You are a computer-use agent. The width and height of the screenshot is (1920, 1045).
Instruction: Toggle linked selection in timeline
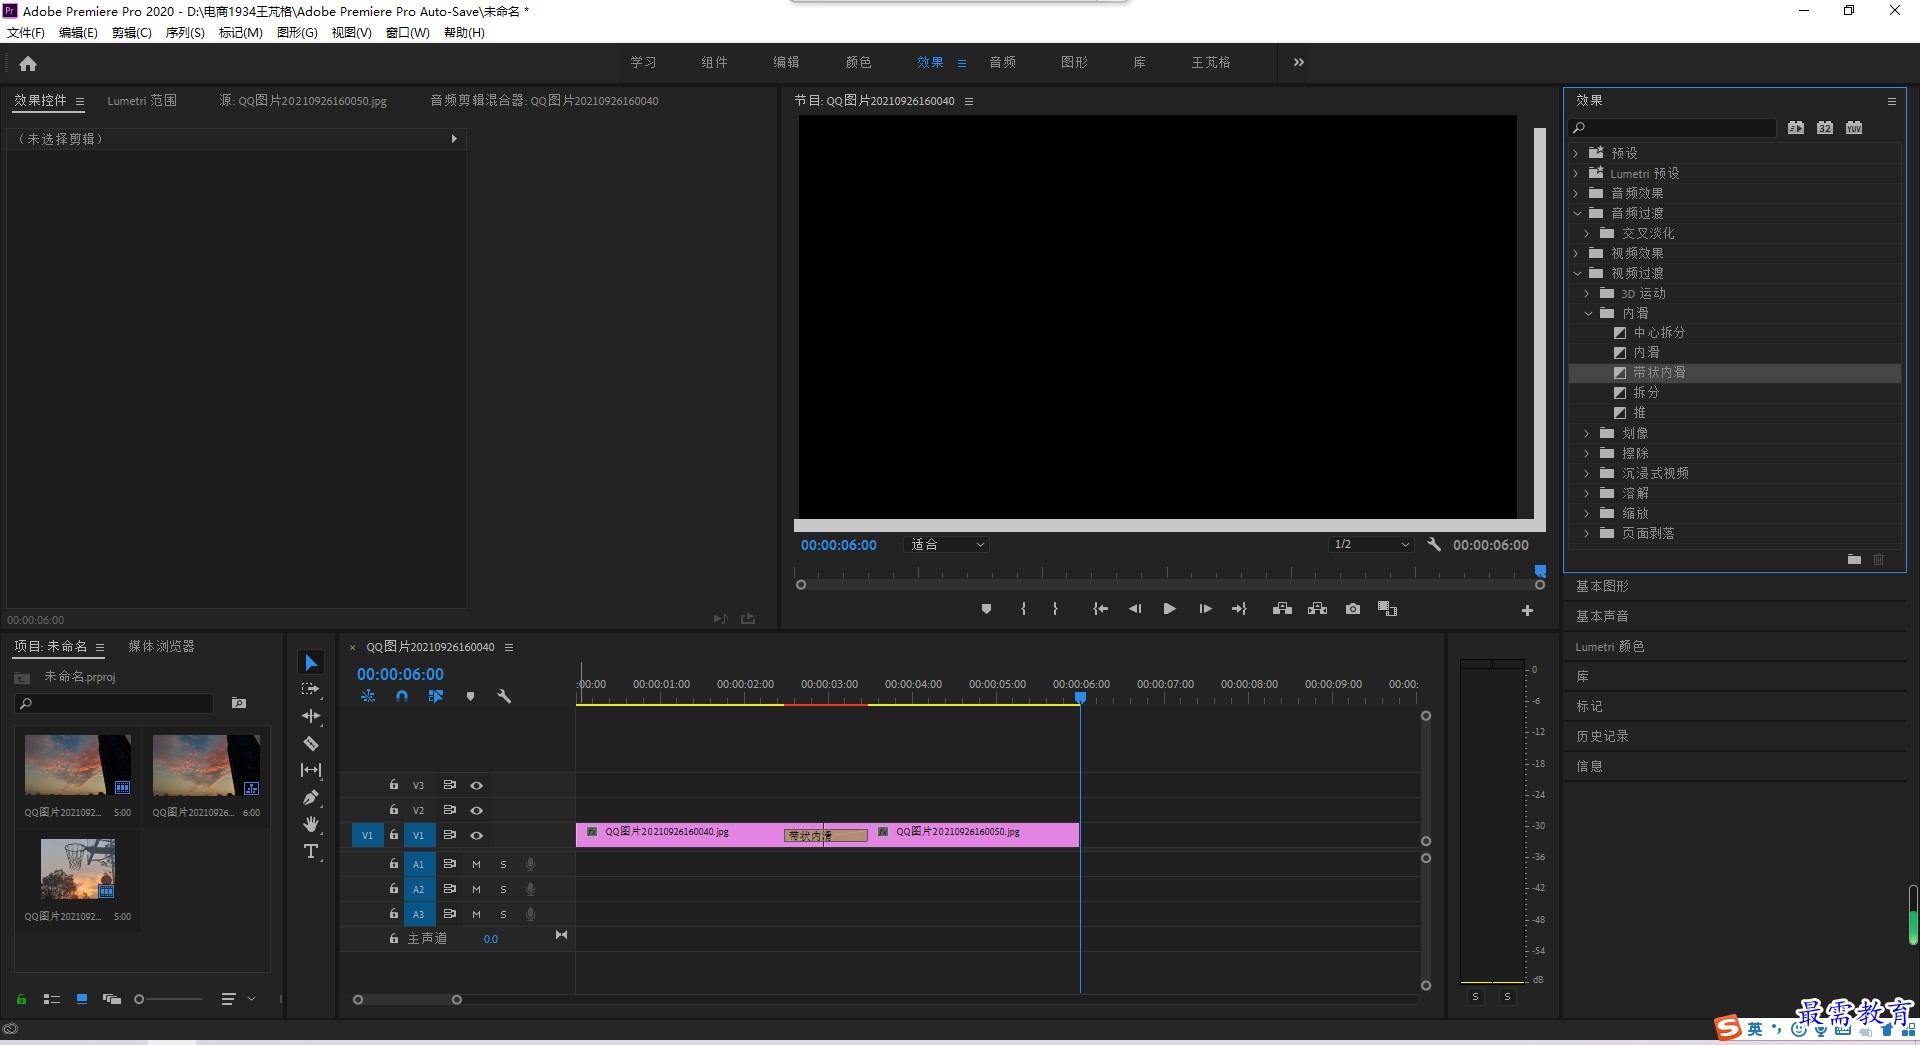click(436, 696)
